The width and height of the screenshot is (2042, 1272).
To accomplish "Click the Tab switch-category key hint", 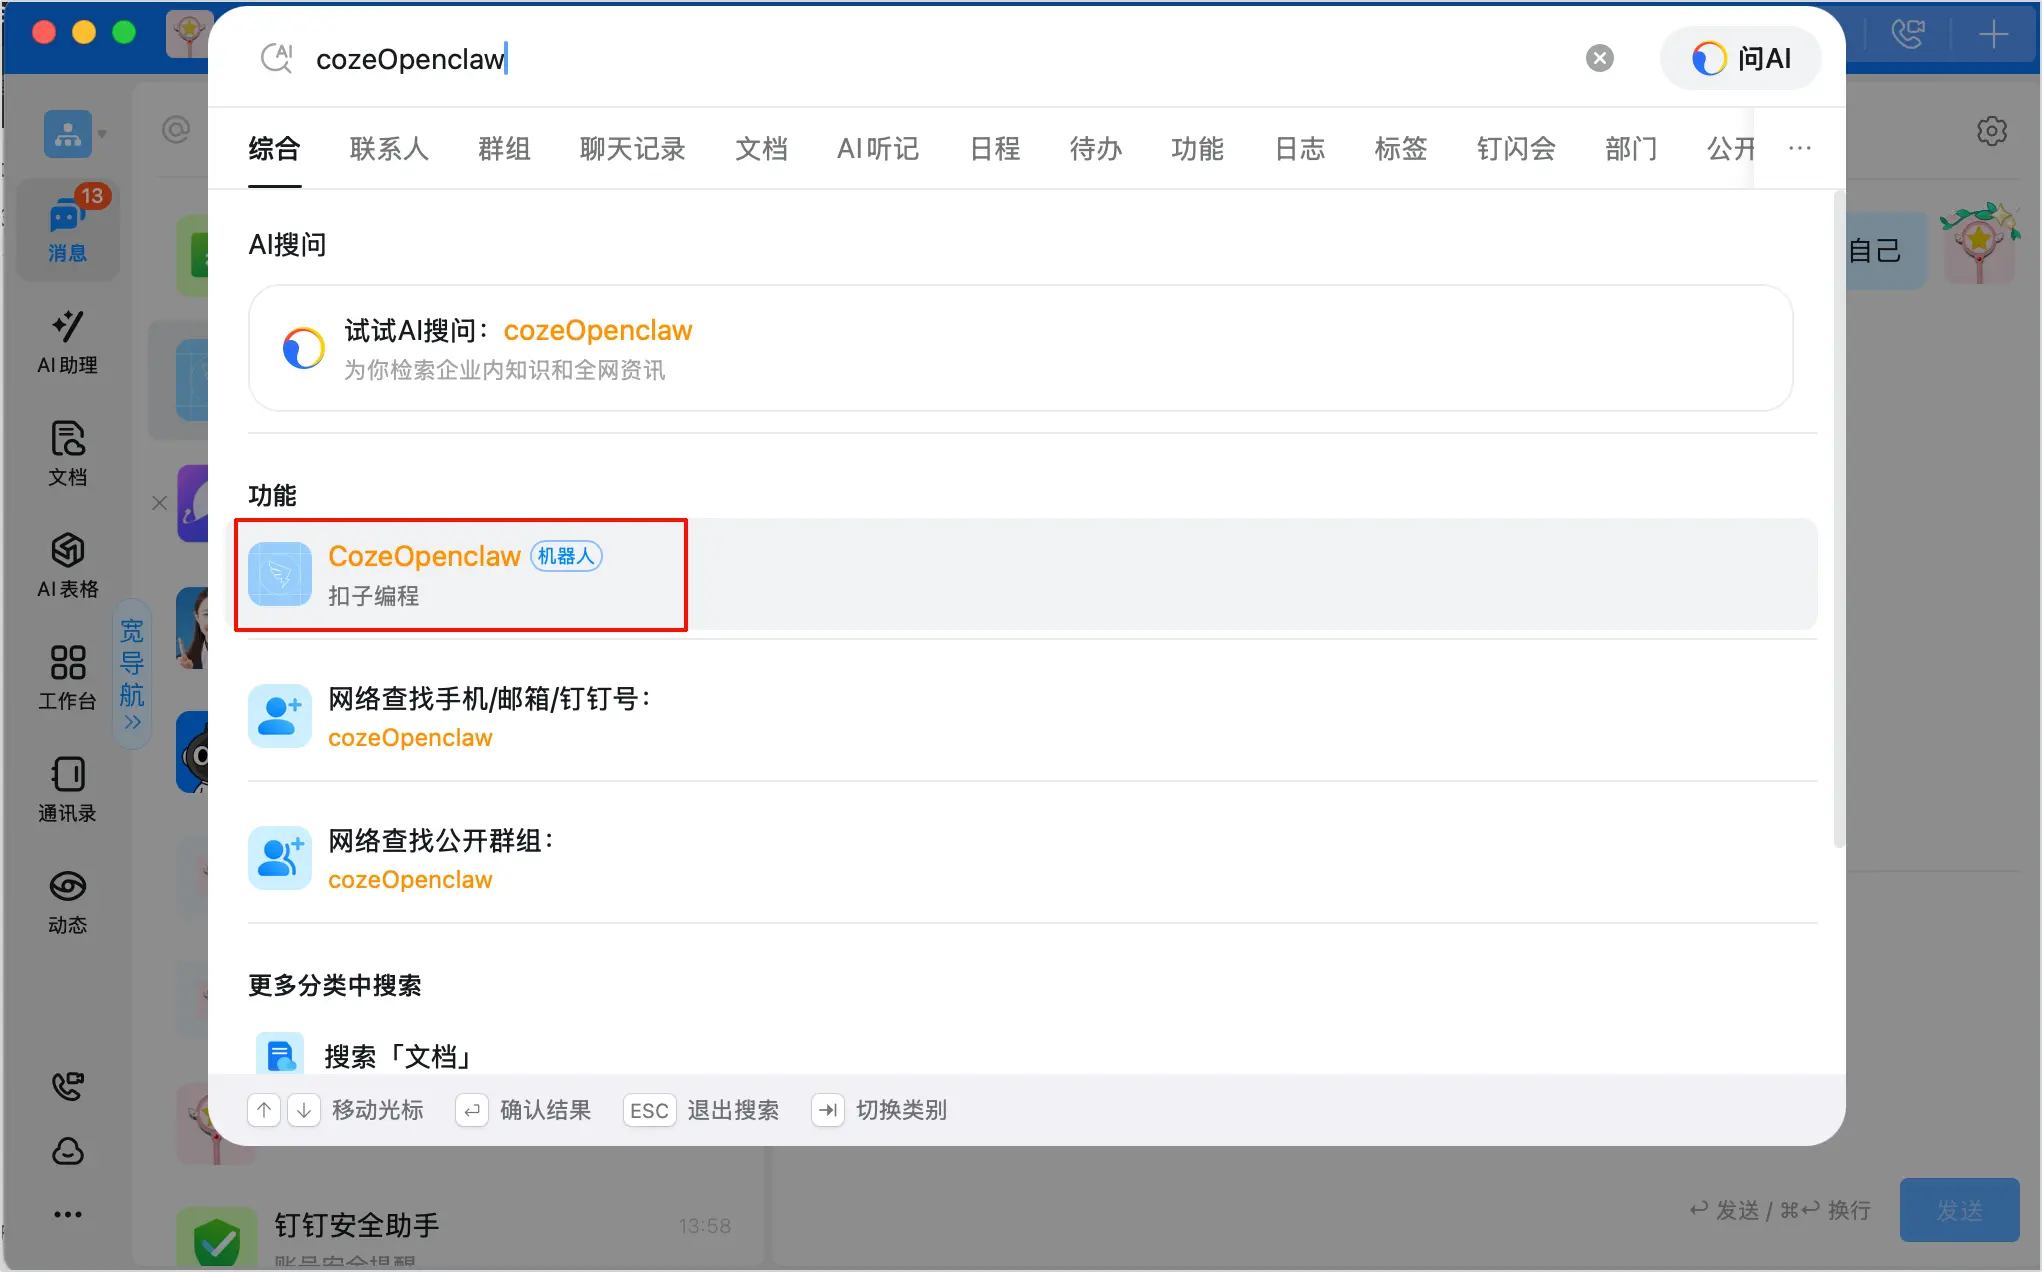I will [x=828, y=1110].
